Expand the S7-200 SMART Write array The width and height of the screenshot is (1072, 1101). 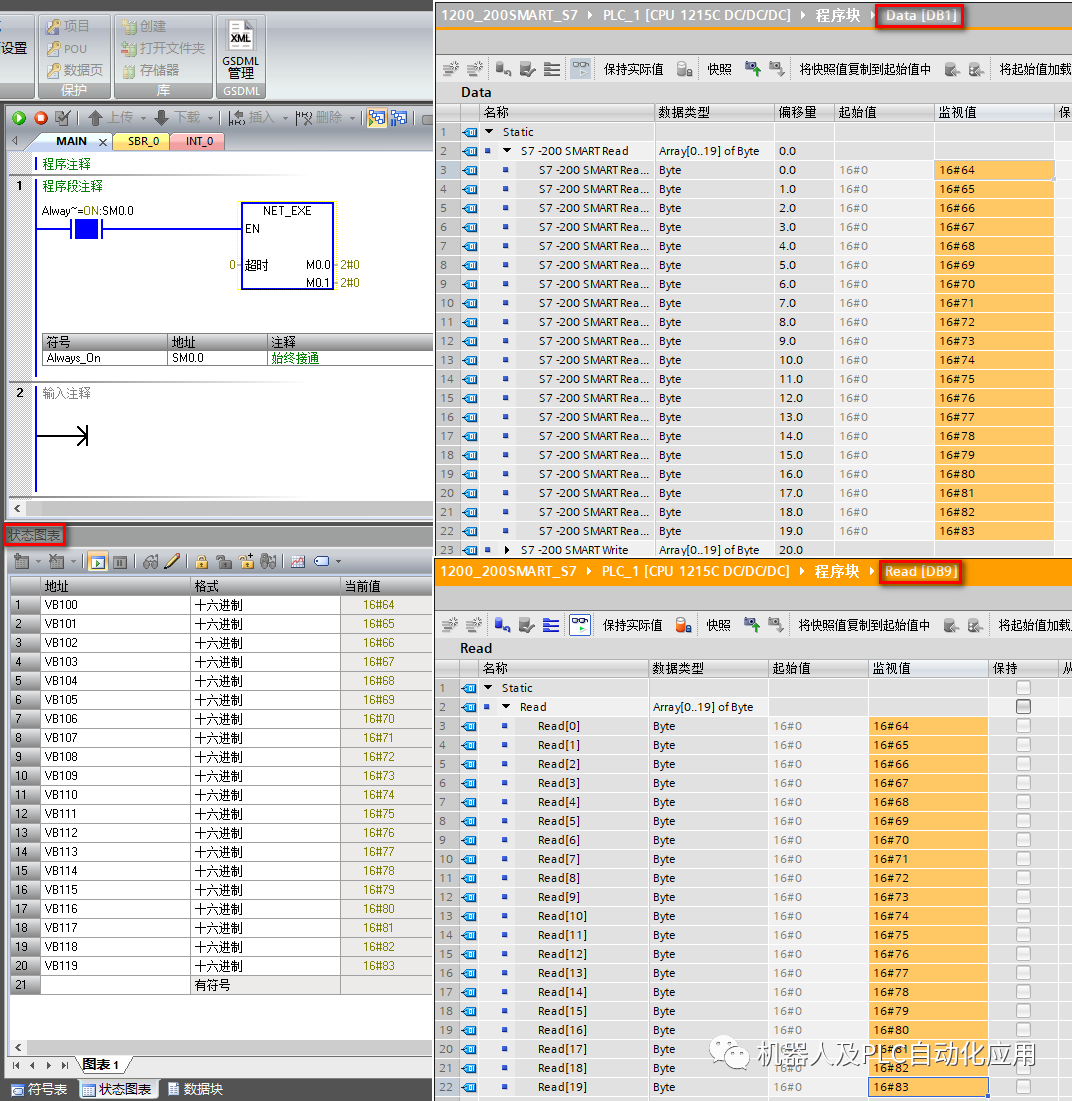point(507,550)
